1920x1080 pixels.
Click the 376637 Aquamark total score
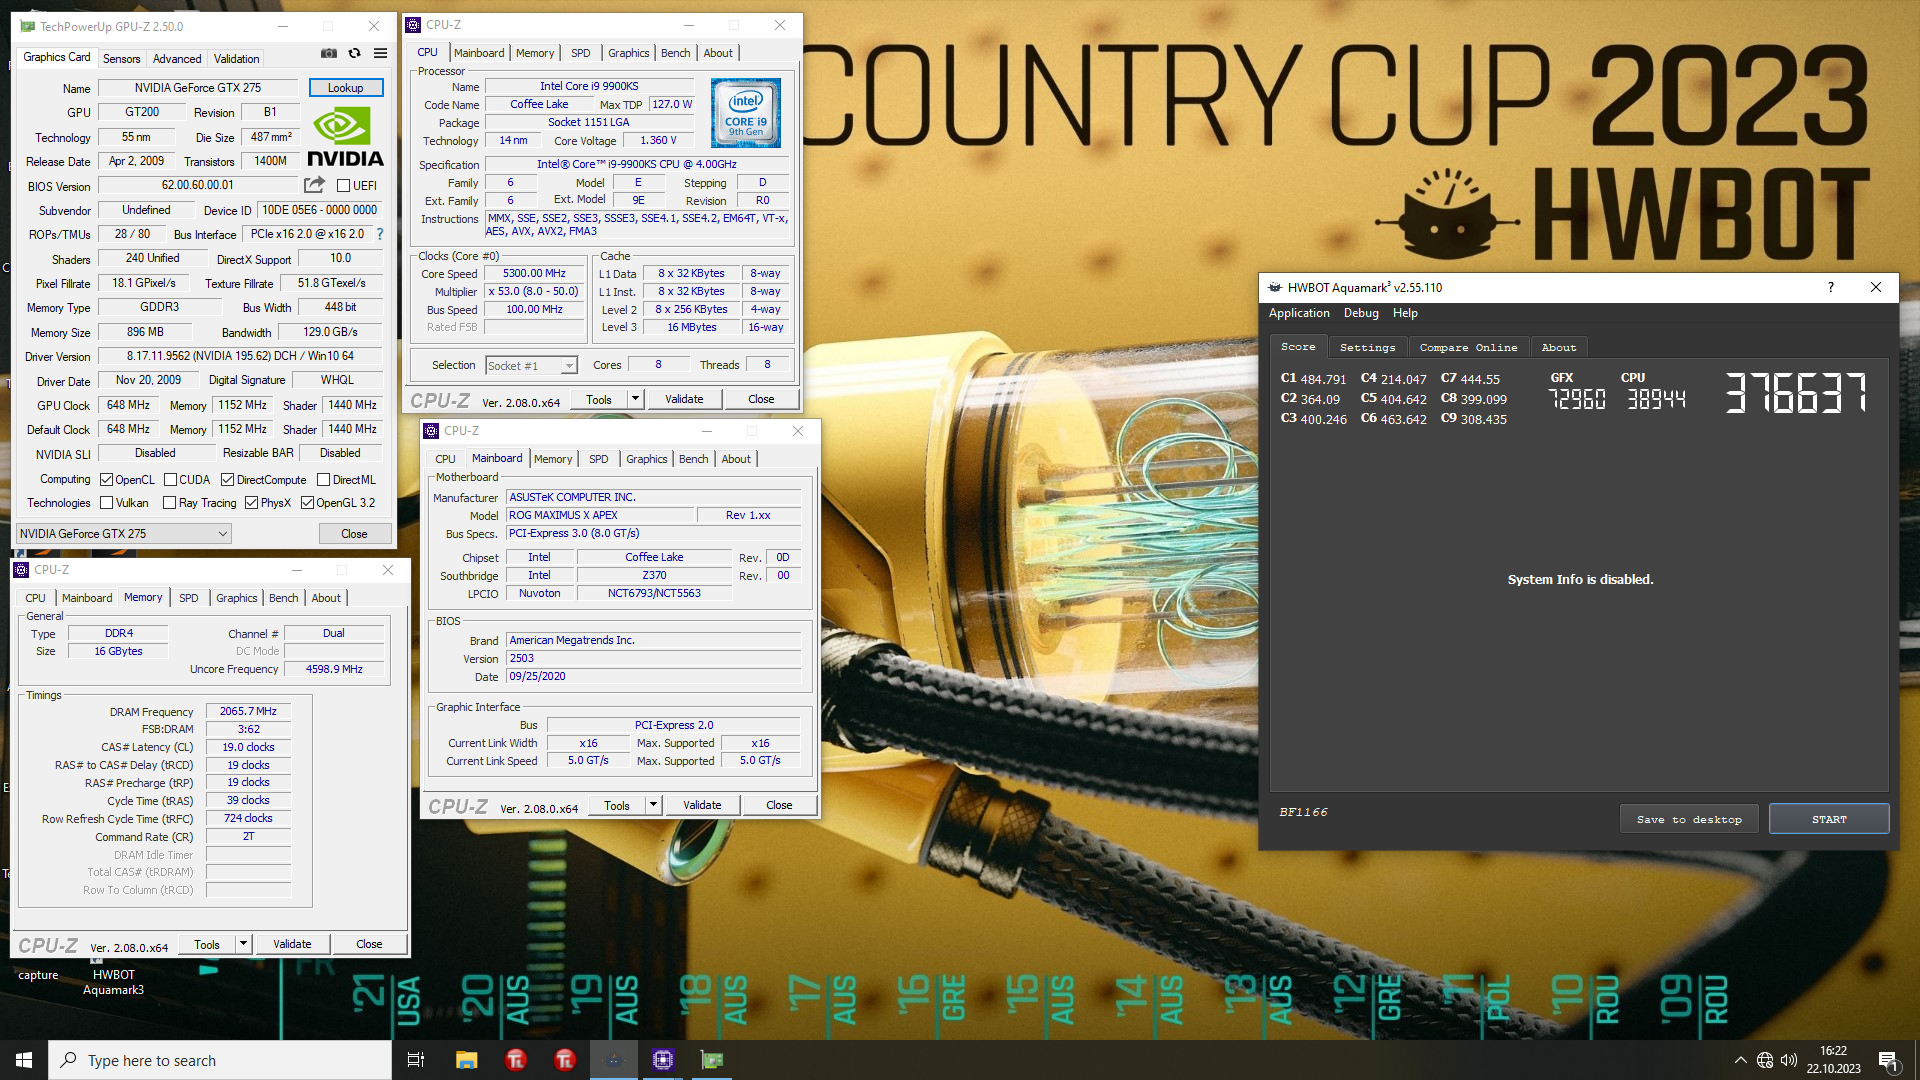1795,393
